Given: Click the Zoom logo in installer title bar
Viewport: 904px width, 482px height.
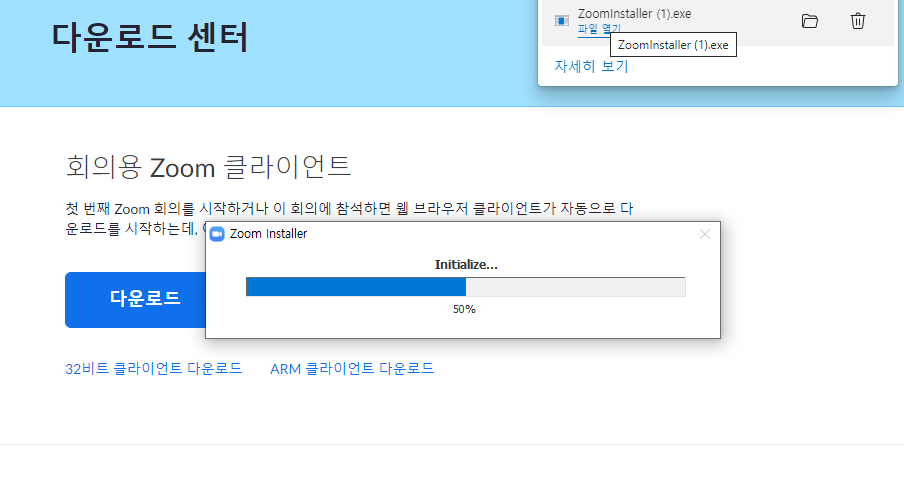Looking at the screenshot, I should click(x=217, y=234).
